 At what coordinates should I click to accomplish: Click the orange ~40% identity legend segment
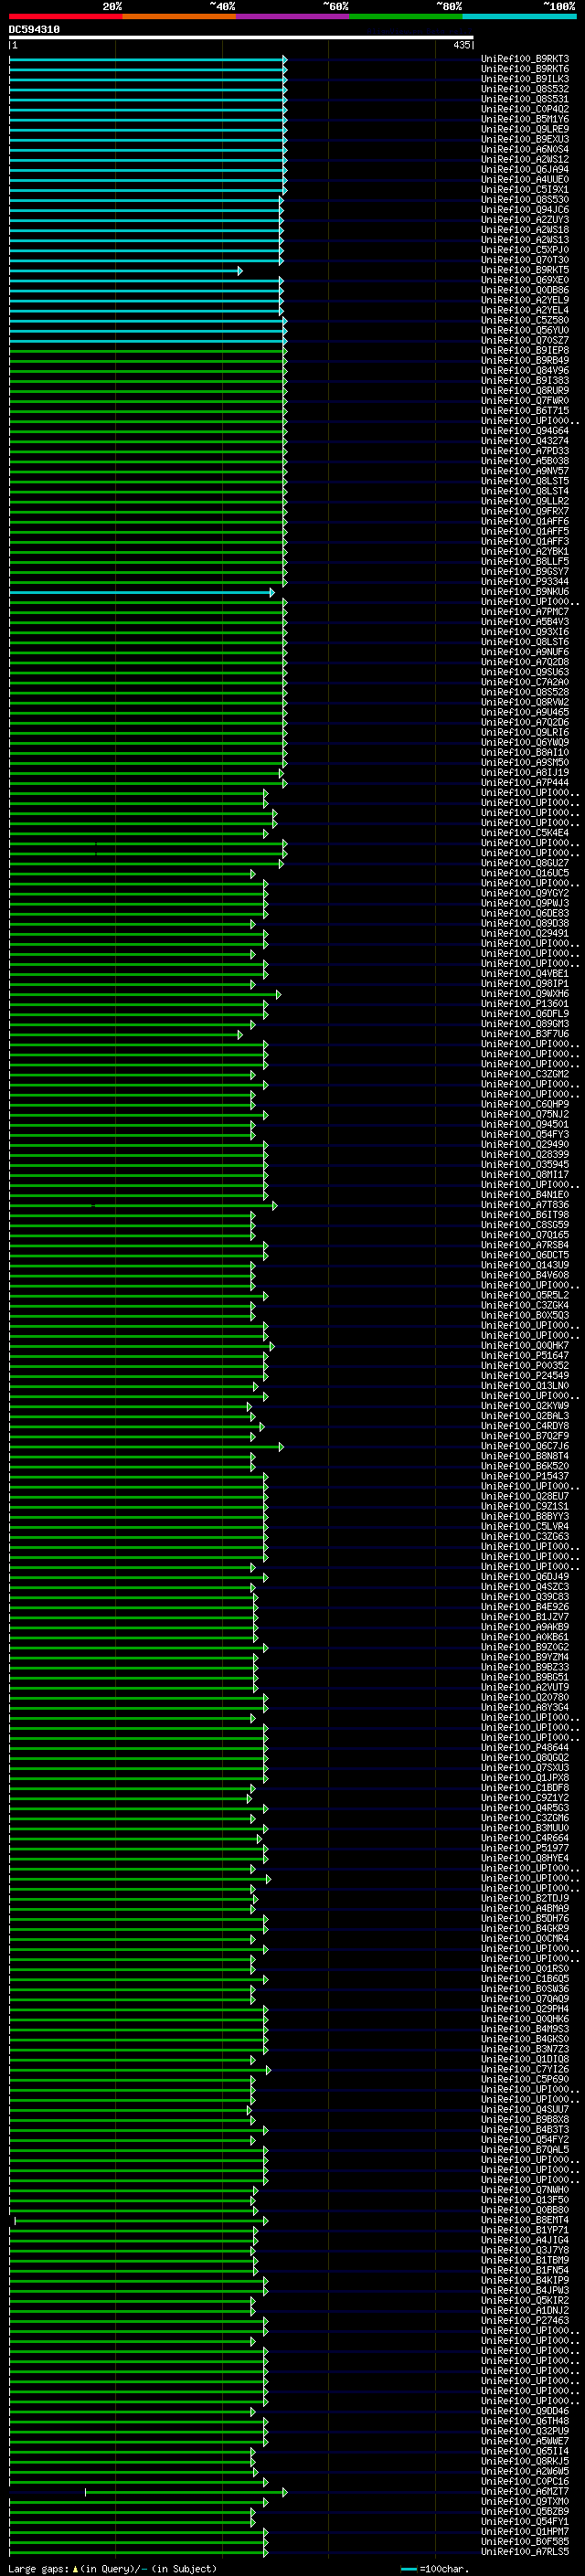click(x=179, y=16)
